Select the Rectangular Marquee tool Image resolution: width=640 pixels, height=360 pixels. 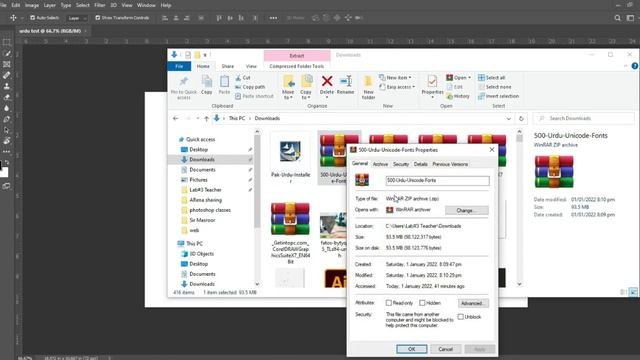[x=7, y=42]
